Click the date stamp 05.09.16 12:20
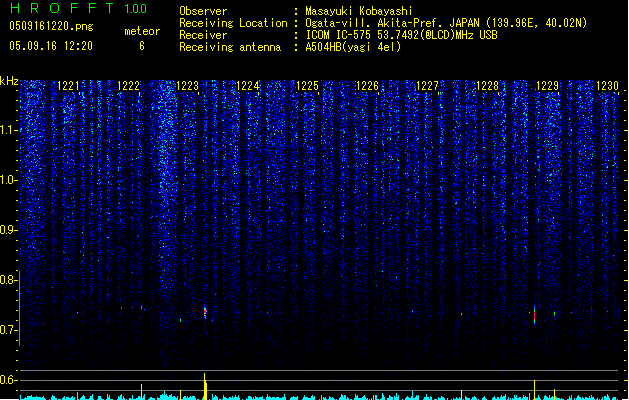Image resolution: width=629 pixels, height=400 pixels. [x=51, y=46]
